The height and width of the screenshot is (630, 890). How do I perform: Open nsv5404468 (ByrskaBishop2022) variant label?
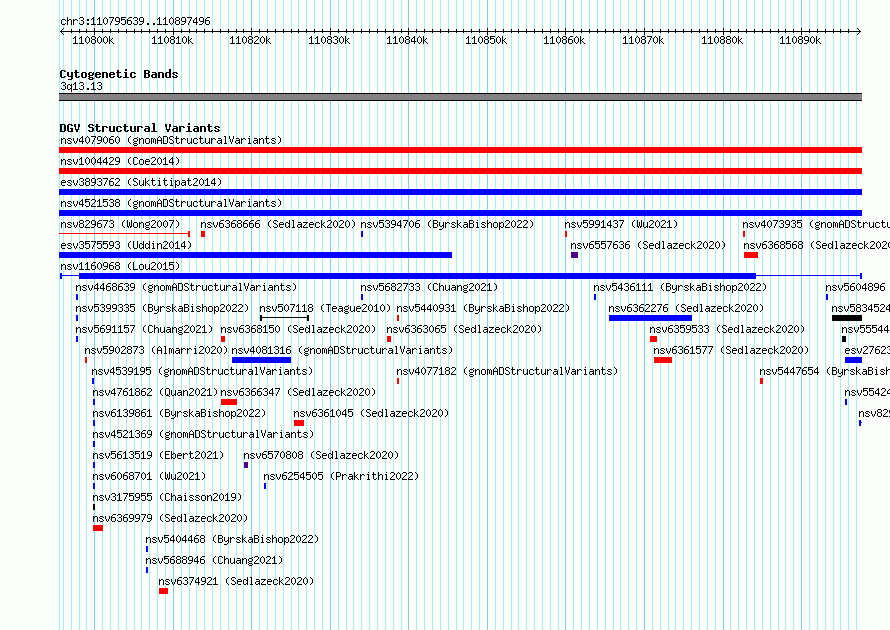pos(232,539)
